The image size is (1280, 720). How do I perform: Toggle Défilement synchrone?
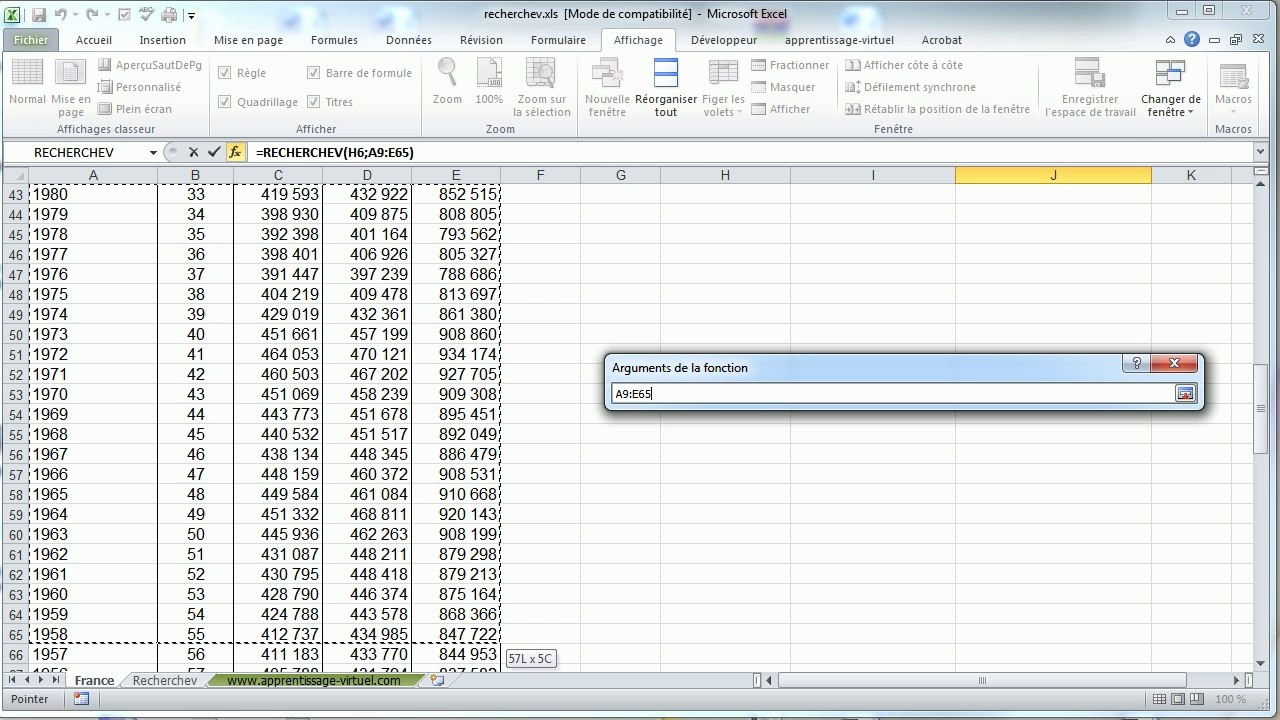[911, 87]
